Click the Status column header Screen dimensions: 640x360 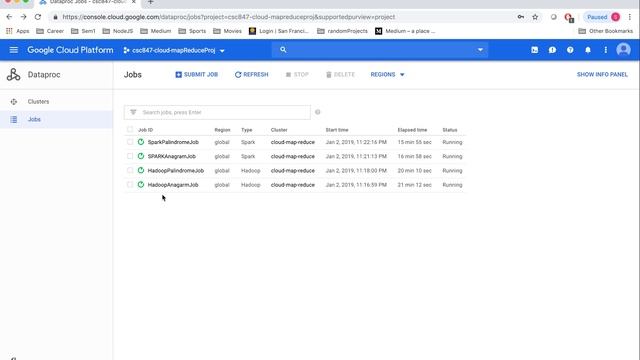(450, 130)
